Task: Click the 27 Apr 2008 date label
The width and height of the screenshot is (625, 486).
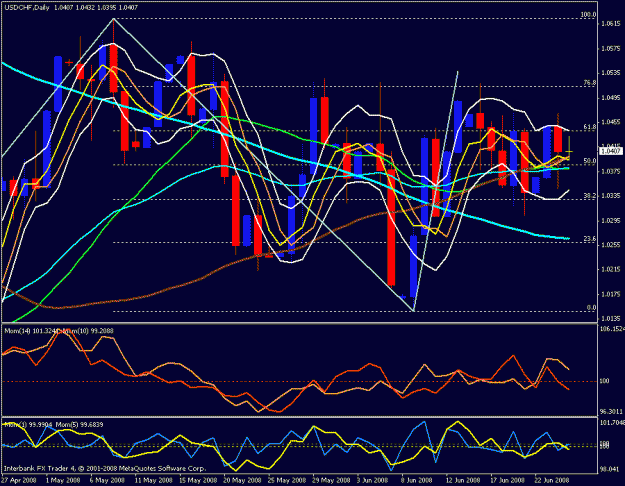Action: (18, 480)
